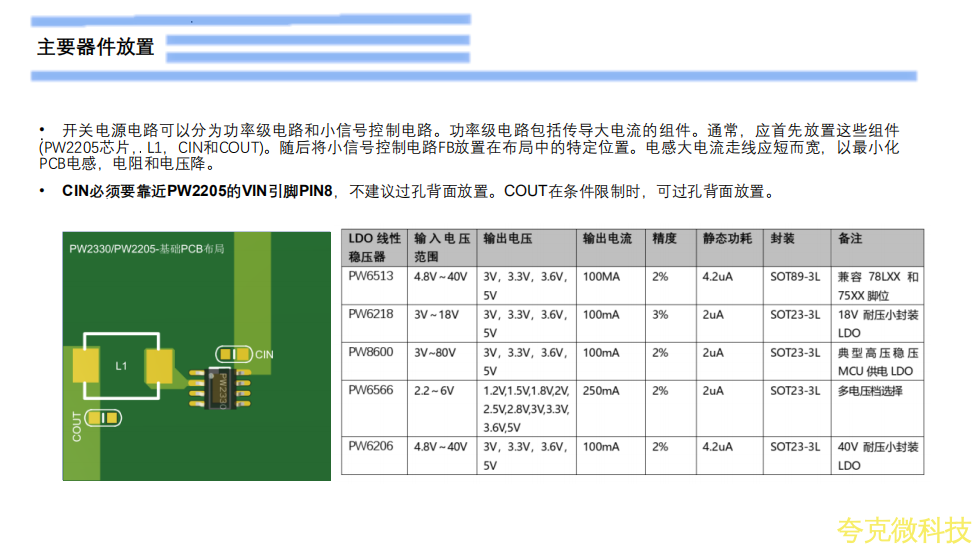Click the slide title 主要器件放置
Screen dimensions: 977x544
click(96, 47)
